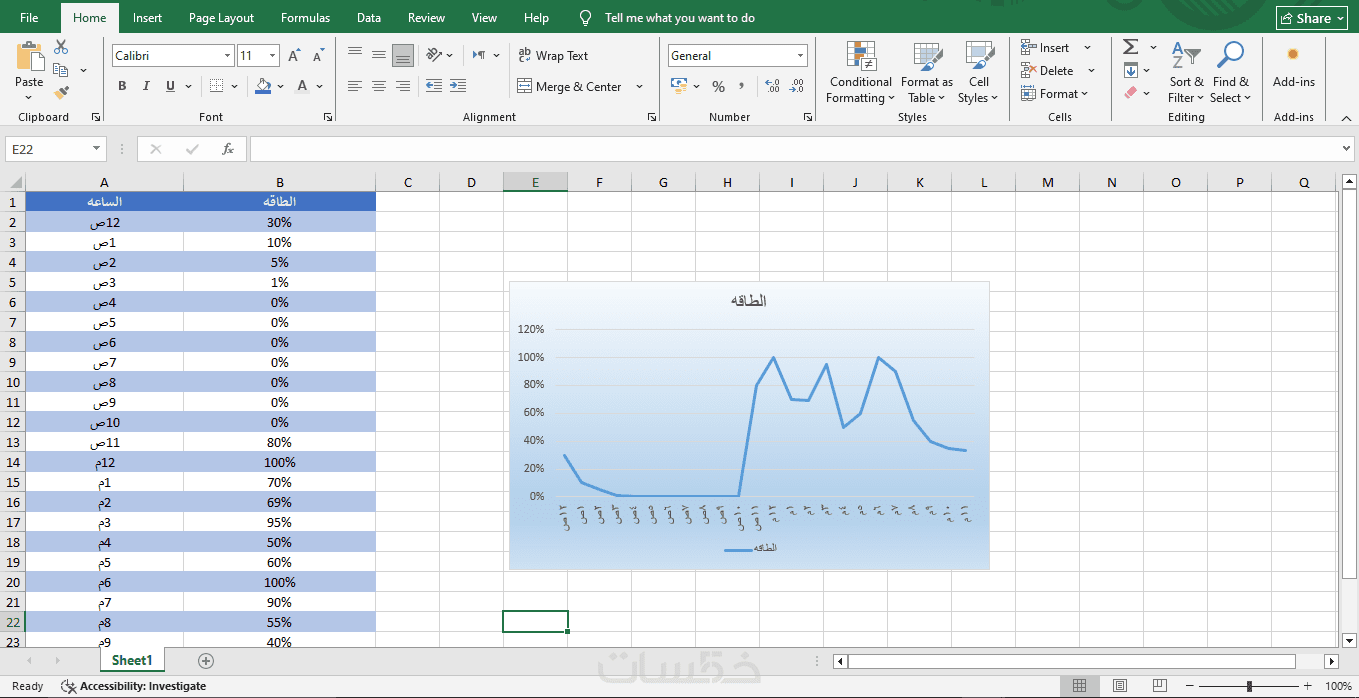
Task: Expand the General number format dropdown
Action: coord(801,56)
